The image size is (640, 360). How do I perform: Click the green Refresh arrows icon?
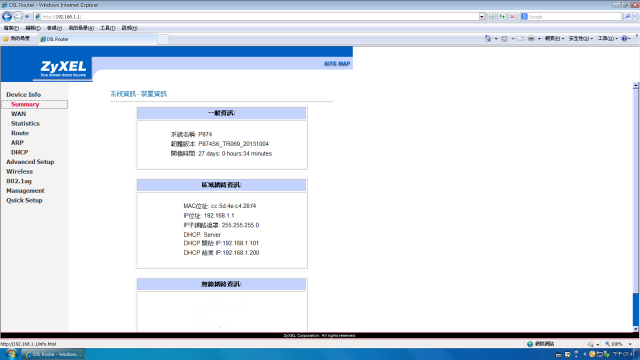[x=502, y=17]
